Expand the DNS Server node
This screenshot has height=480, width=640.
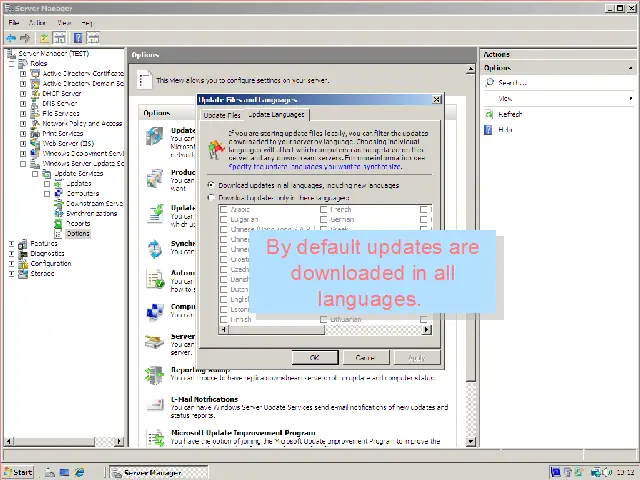[x=23, y=104]
